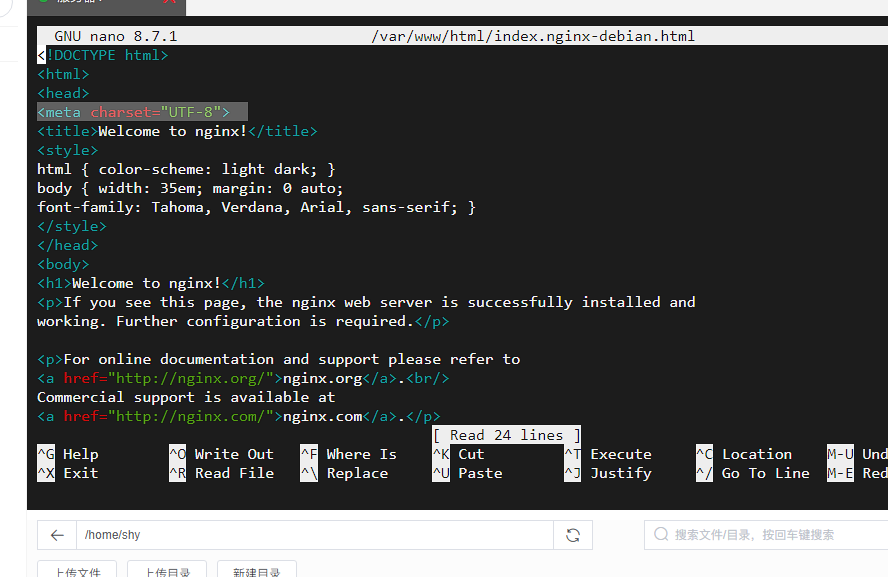Close the server tab with the red X
This screenshot has width=888, height=577.
(169, 2)
